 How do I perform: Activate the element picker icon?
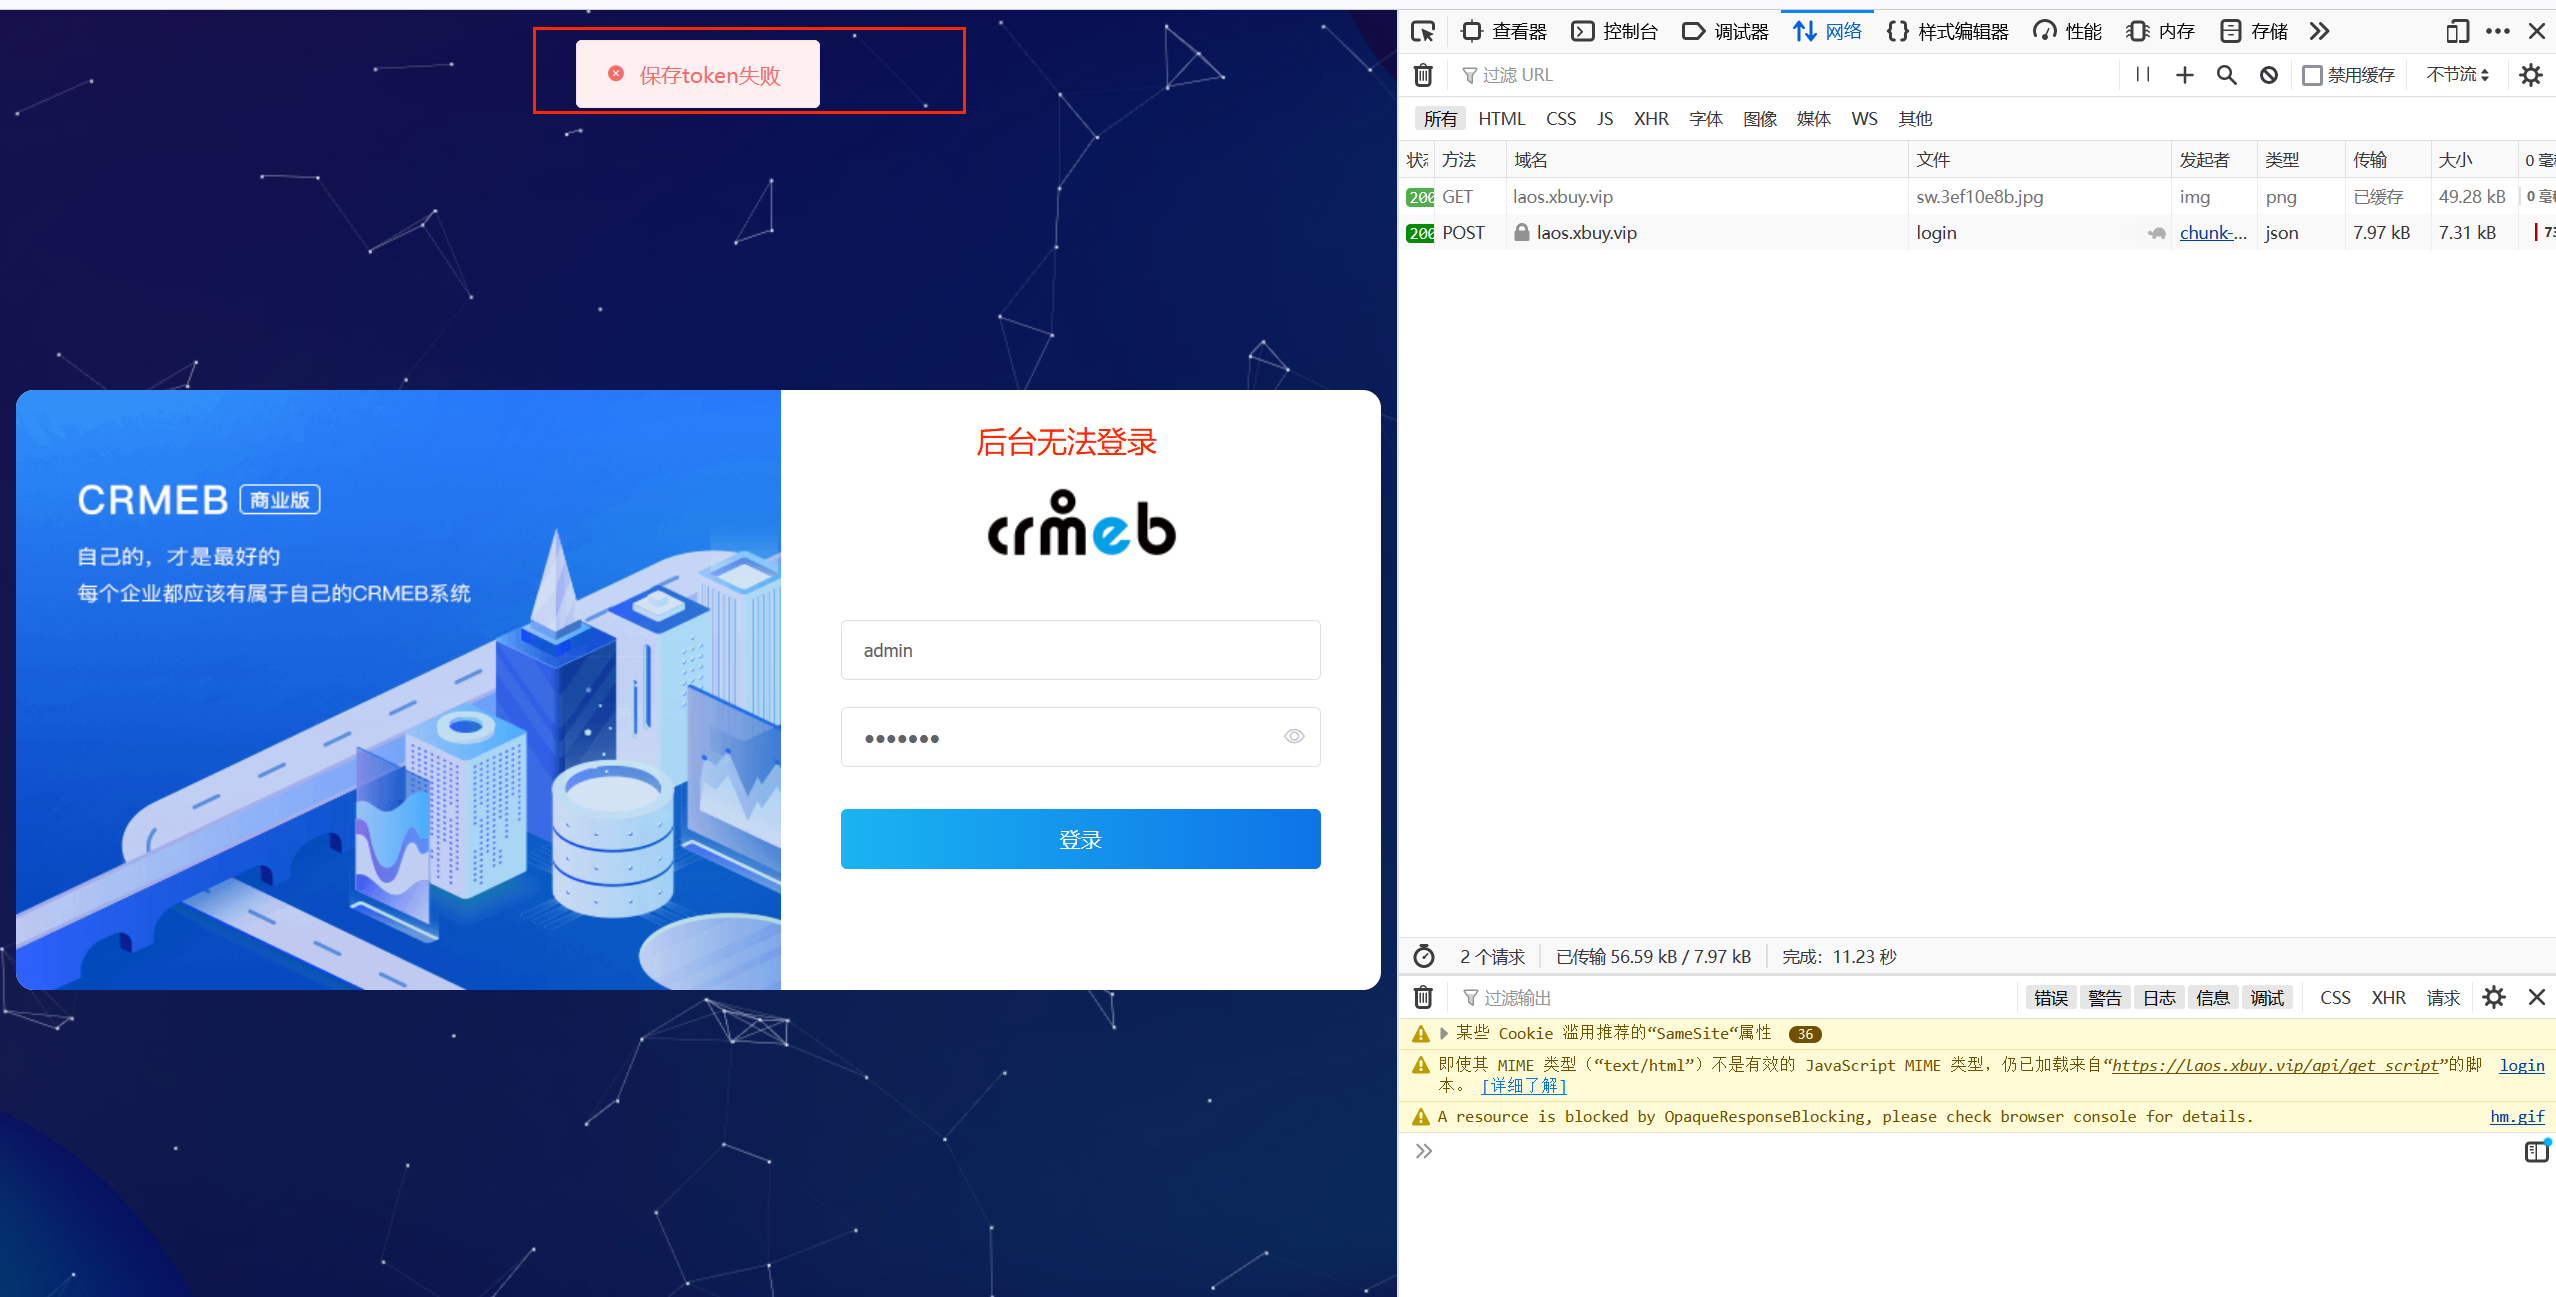(1423, 32)
